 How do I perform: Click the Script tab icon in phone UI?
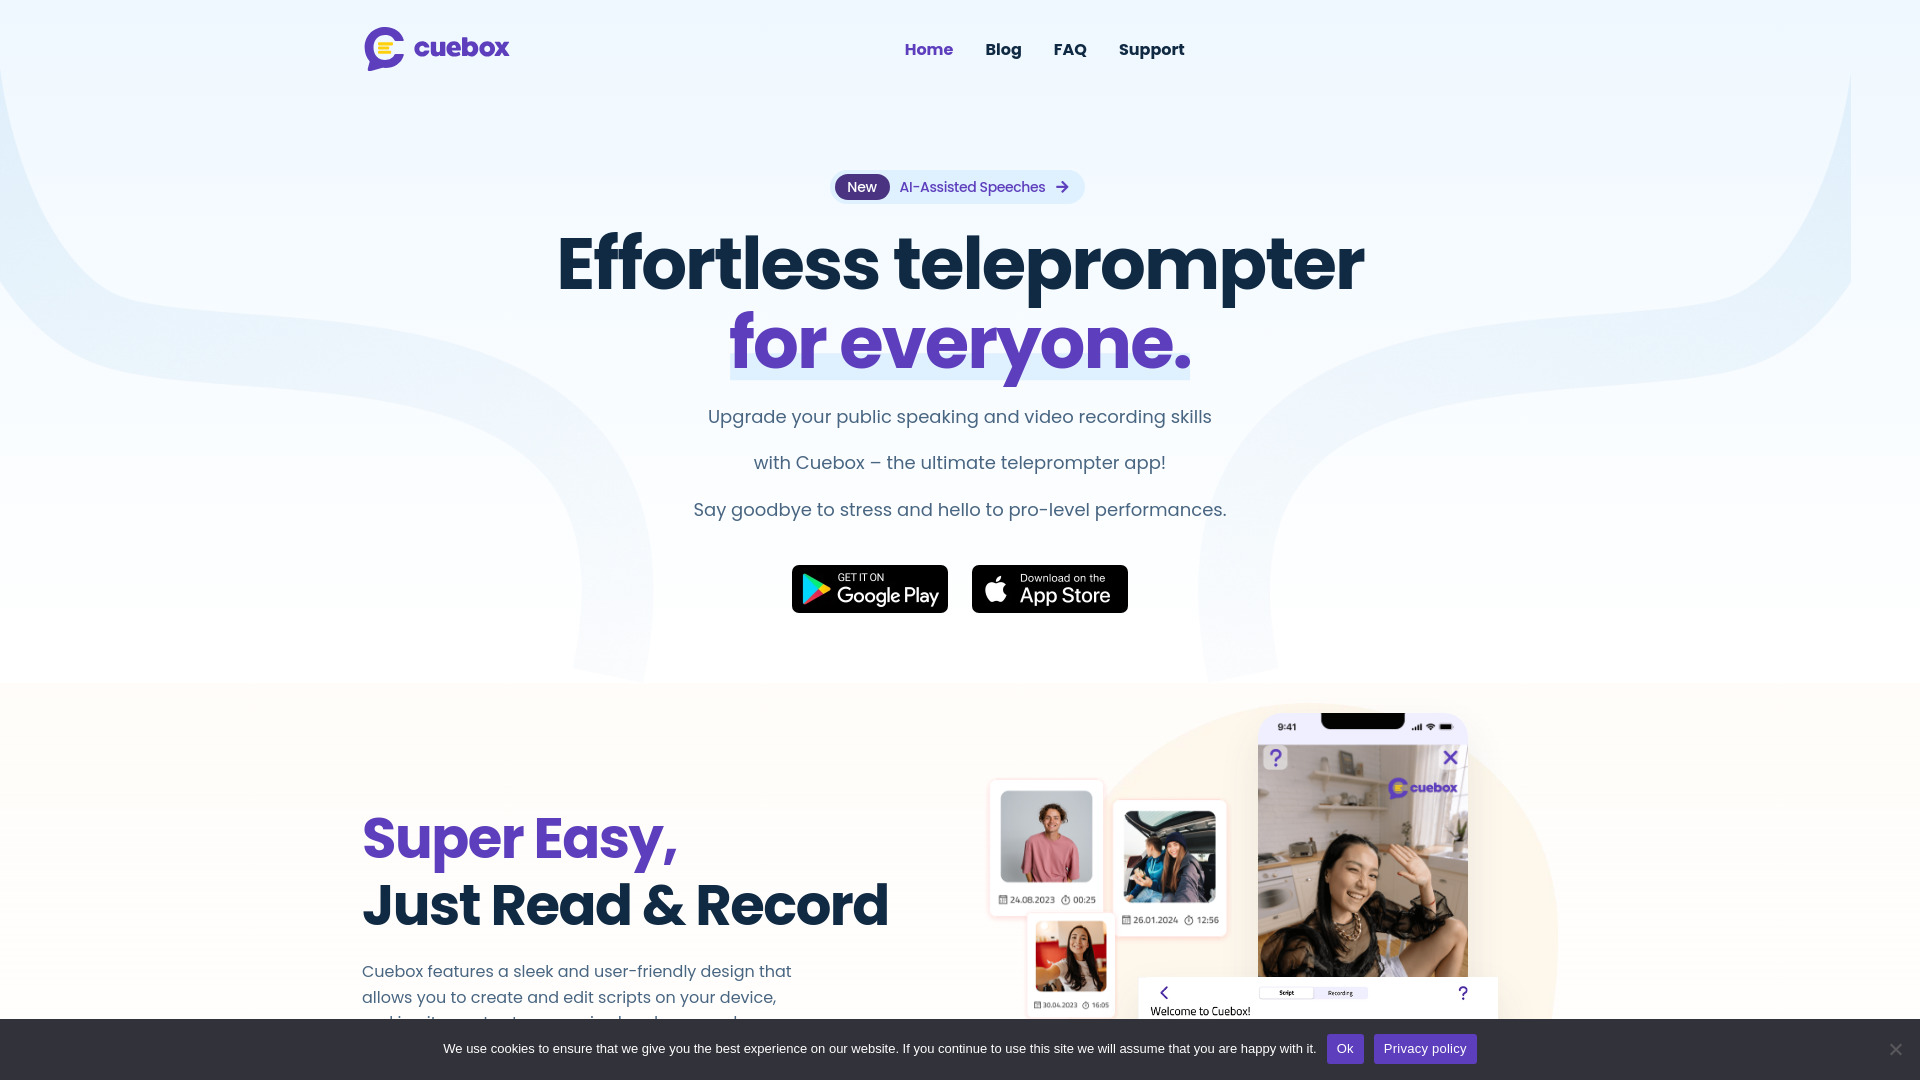tap(1287, 993)
